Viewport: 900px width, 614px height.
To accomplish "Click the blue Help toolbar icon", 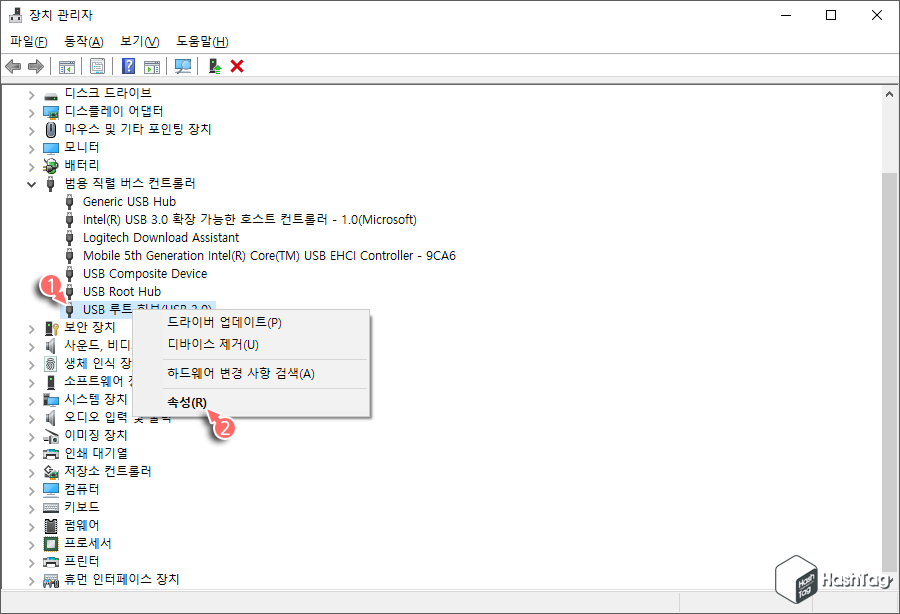I will coord(127,66).
